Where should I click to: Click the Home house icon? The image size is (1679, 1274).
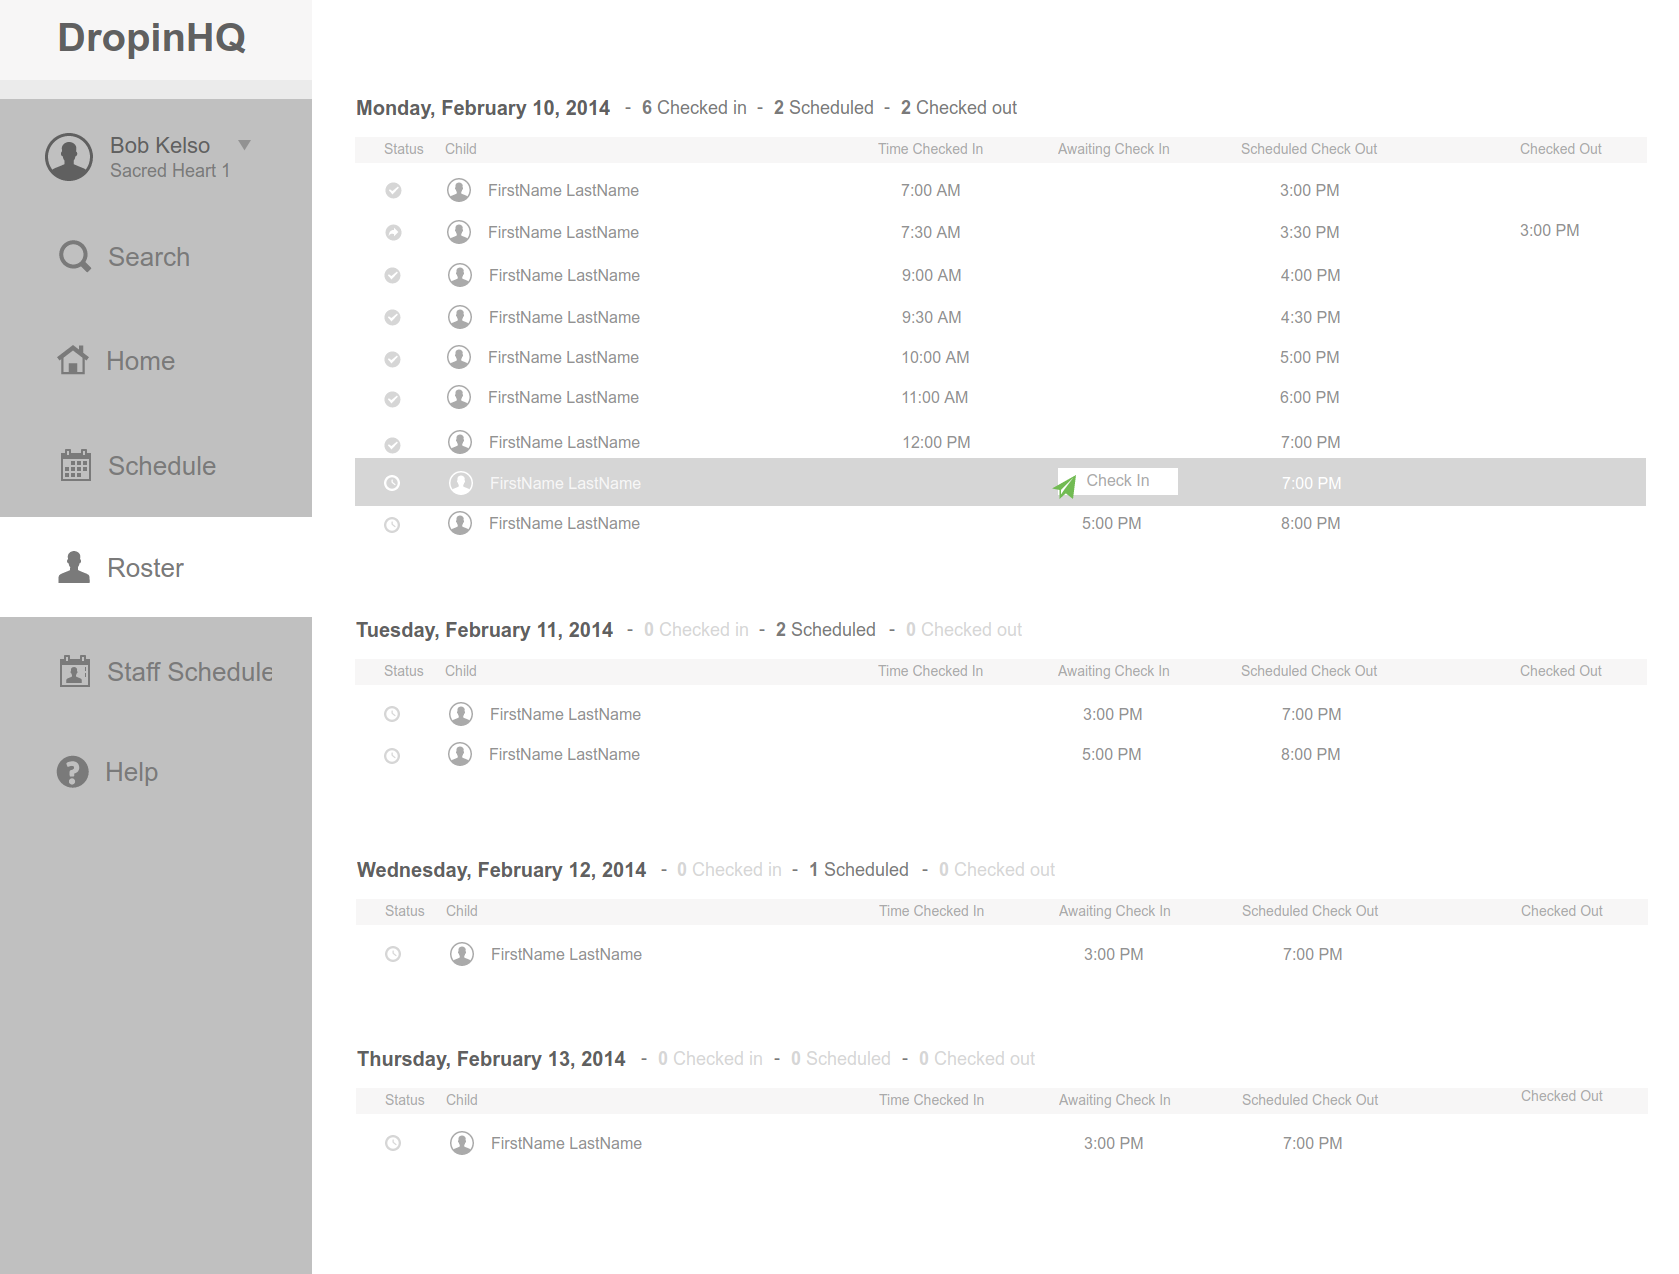[x=73, y=359]
